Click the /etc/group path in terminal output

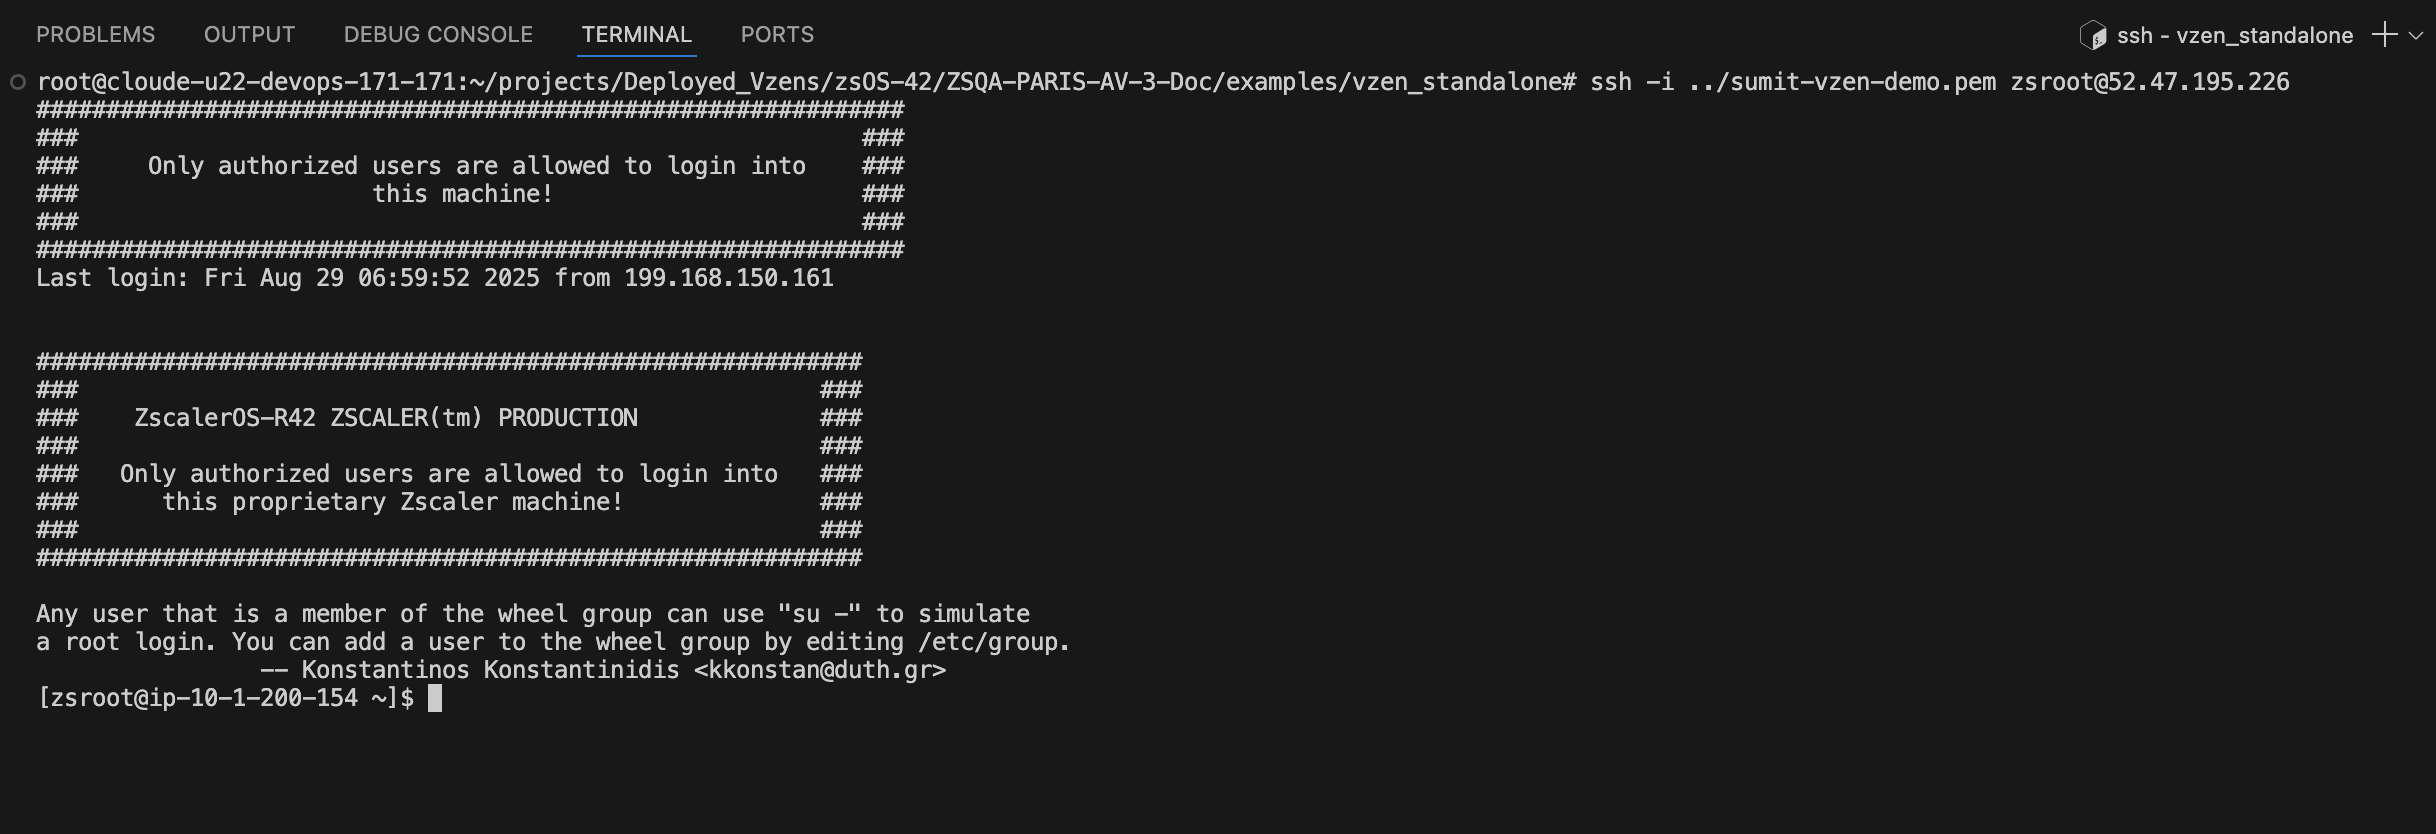(x=991, y=642)
